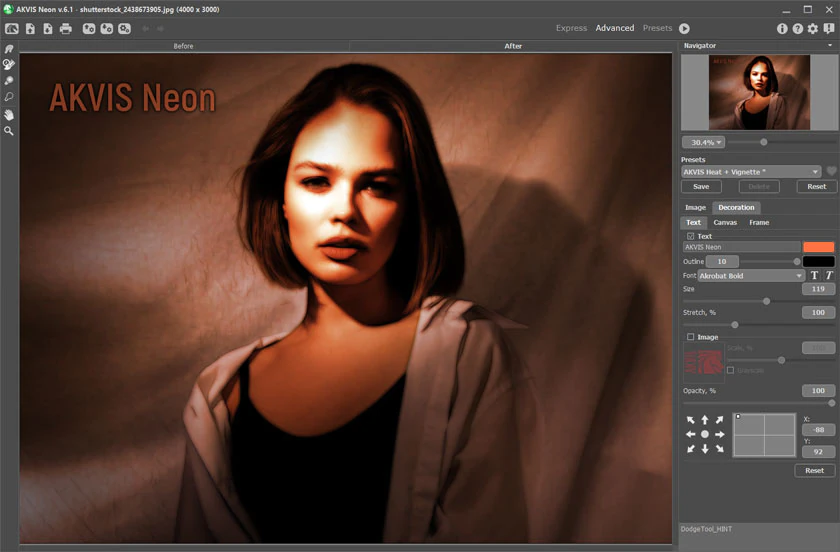
Task: Select the History Brush tool
Action: (9, 64)
